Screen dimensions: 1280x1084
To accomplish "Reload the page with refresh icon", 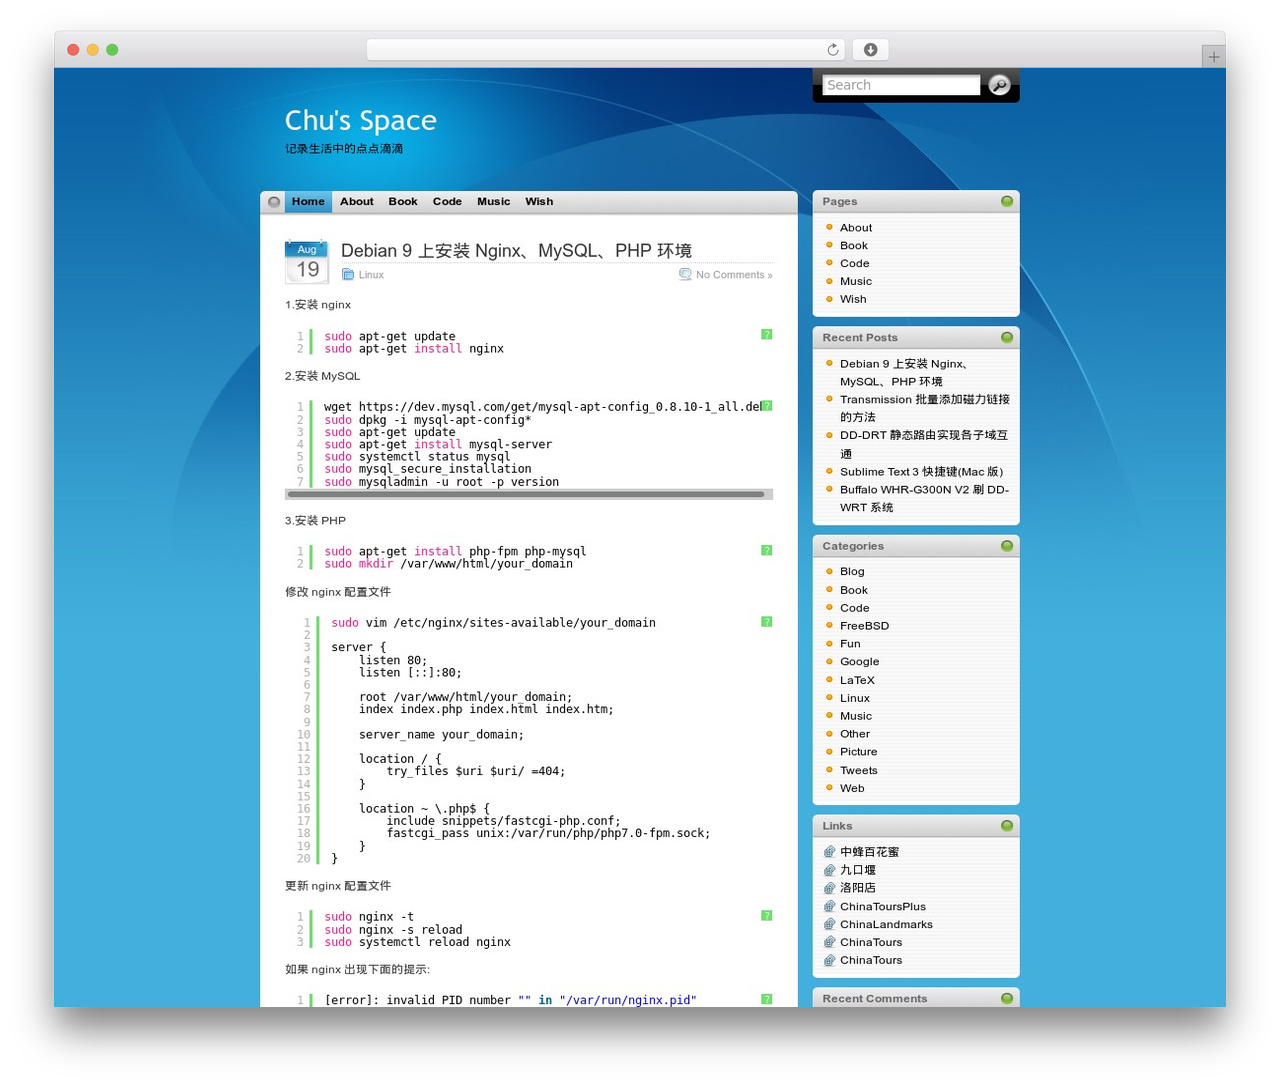I will (x=833, y=50).
